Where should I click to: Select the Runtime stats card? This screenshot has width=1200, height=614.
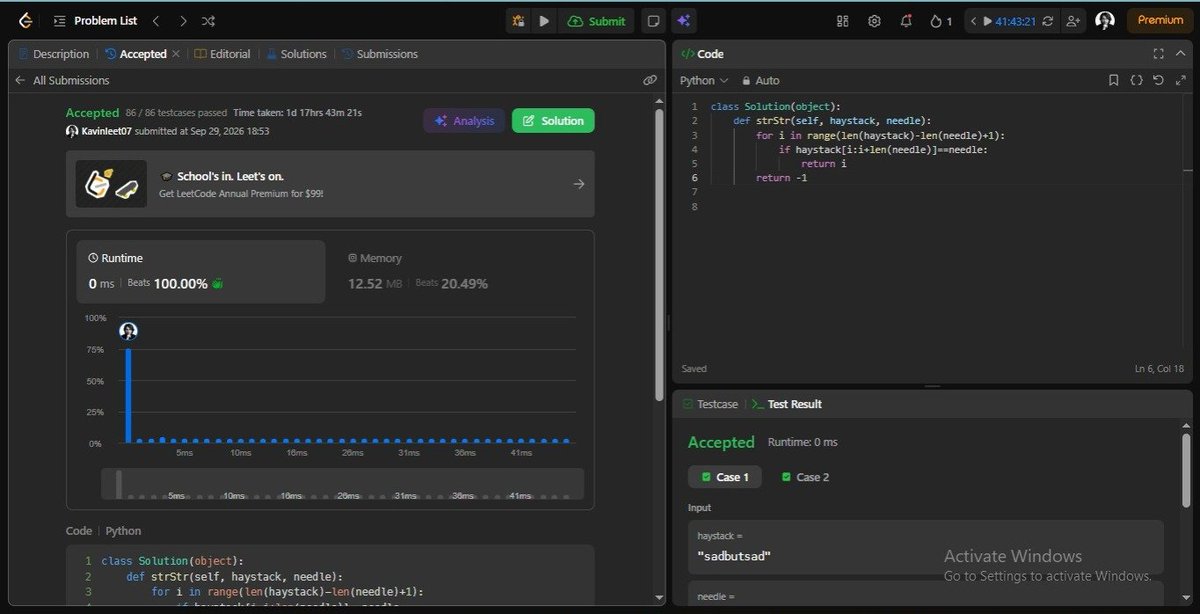201,271
